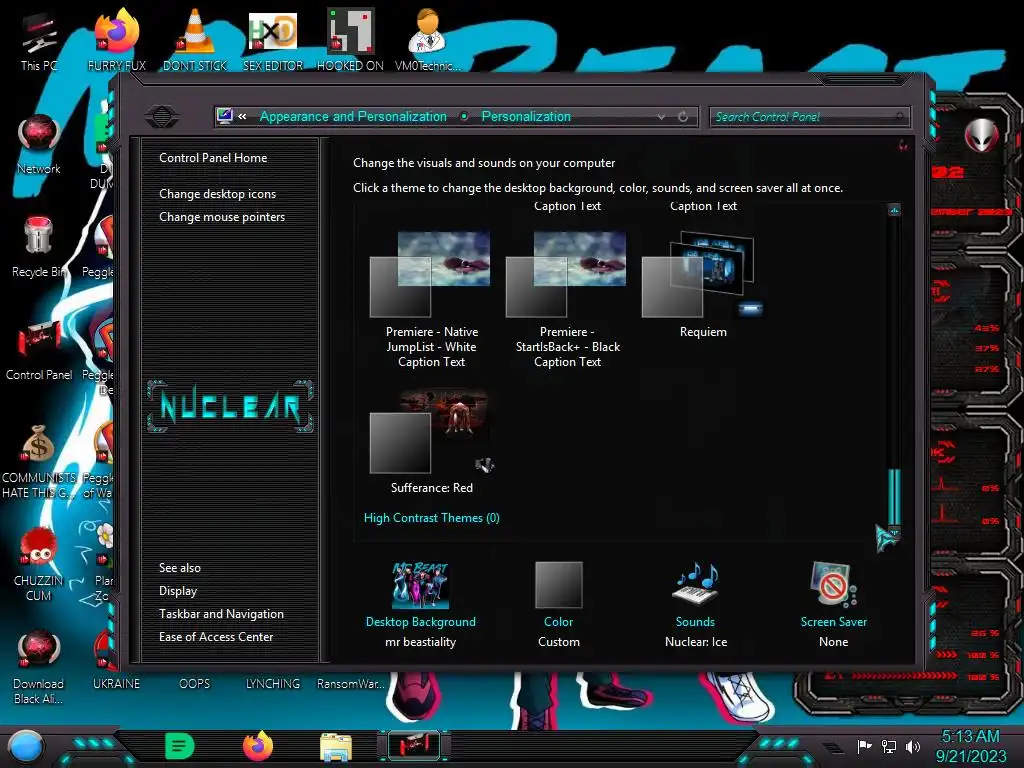Click Personalization breadcrumb item
Screen dimensions: 1024x768
point(526,116)
